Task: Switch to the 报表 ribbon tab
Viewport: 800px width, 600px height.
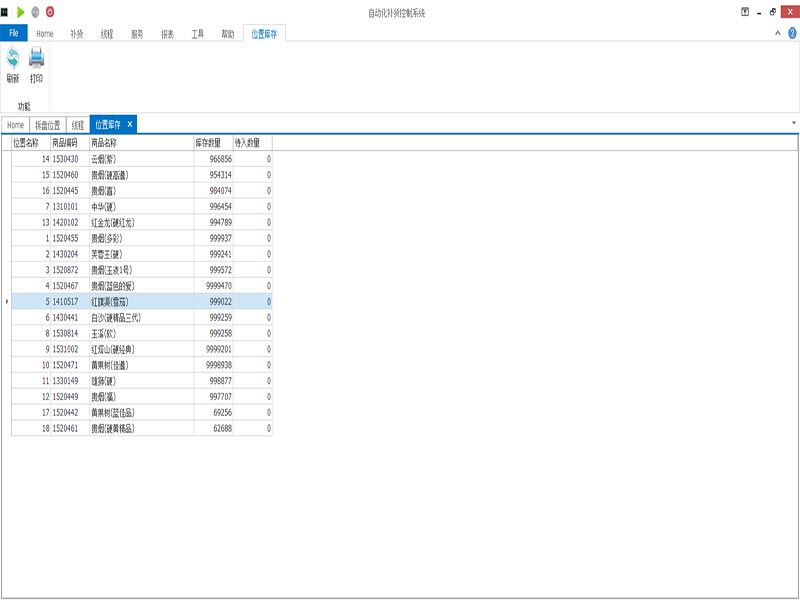Action: point(167,33)
